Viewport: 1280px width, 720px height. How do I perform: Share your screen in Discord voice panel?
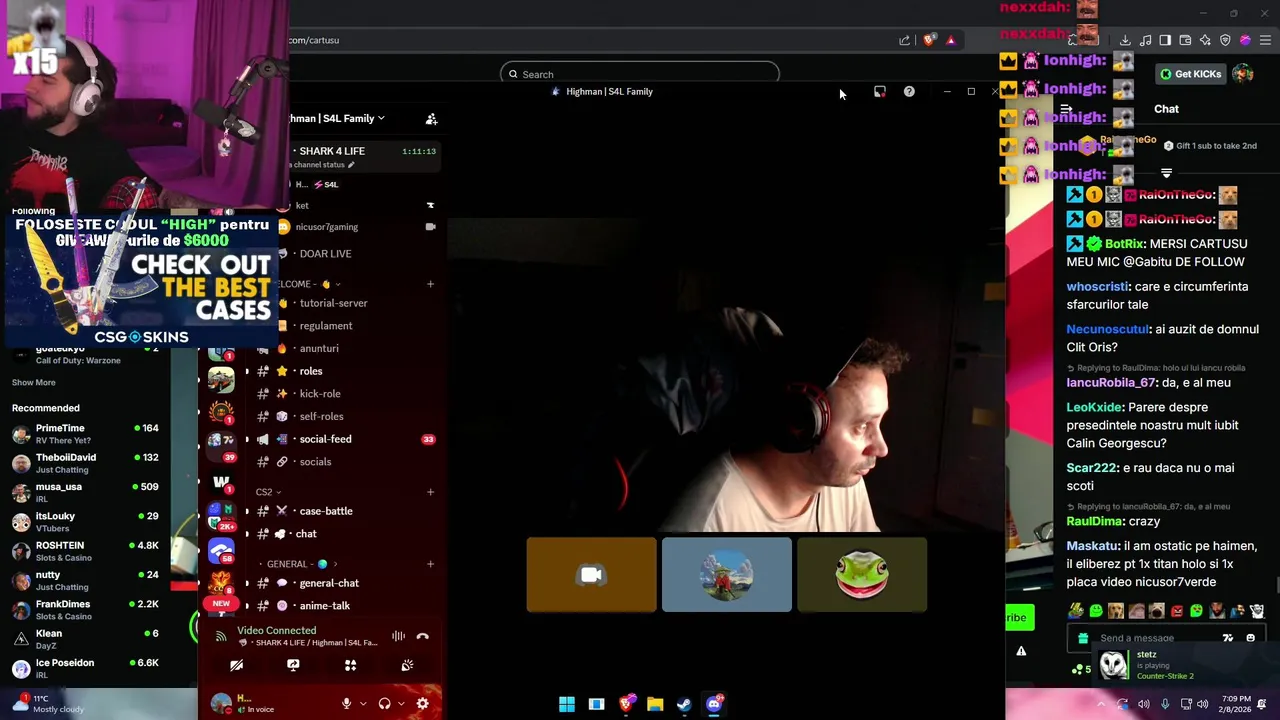coord(293,665)
